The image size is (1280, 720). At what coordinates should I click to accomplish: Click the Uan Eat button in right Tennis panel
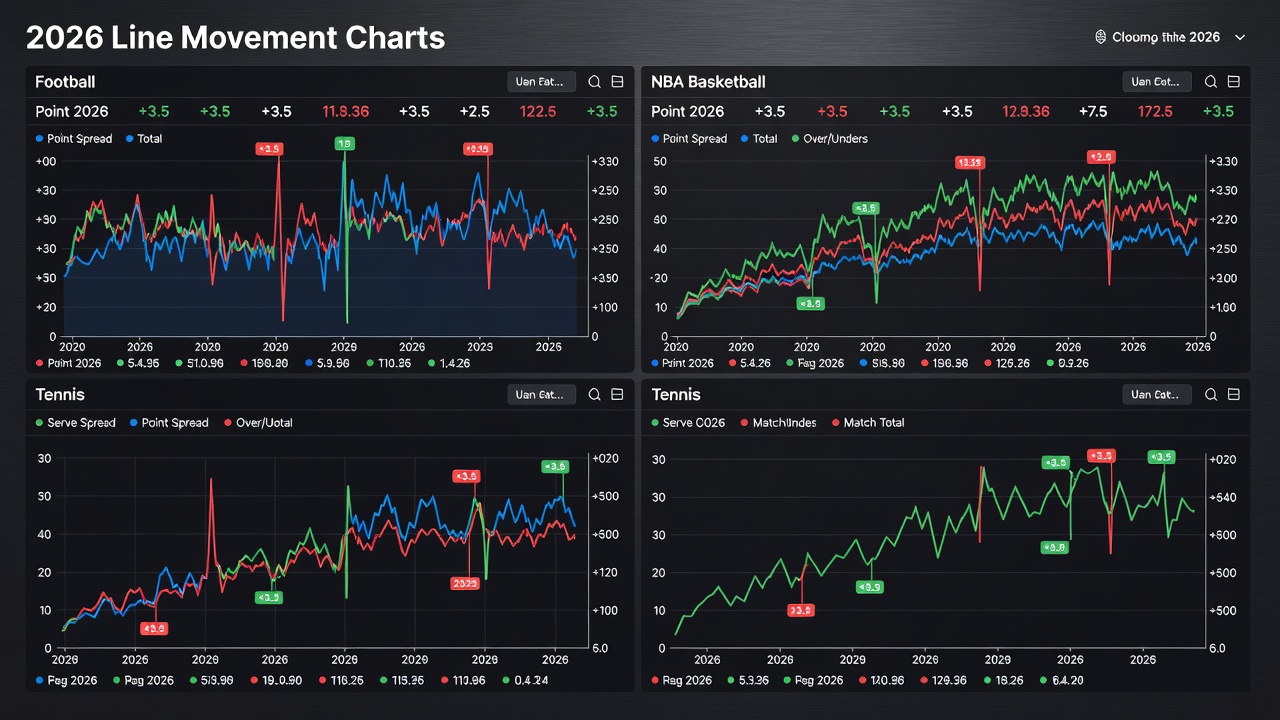point(1158,394)
